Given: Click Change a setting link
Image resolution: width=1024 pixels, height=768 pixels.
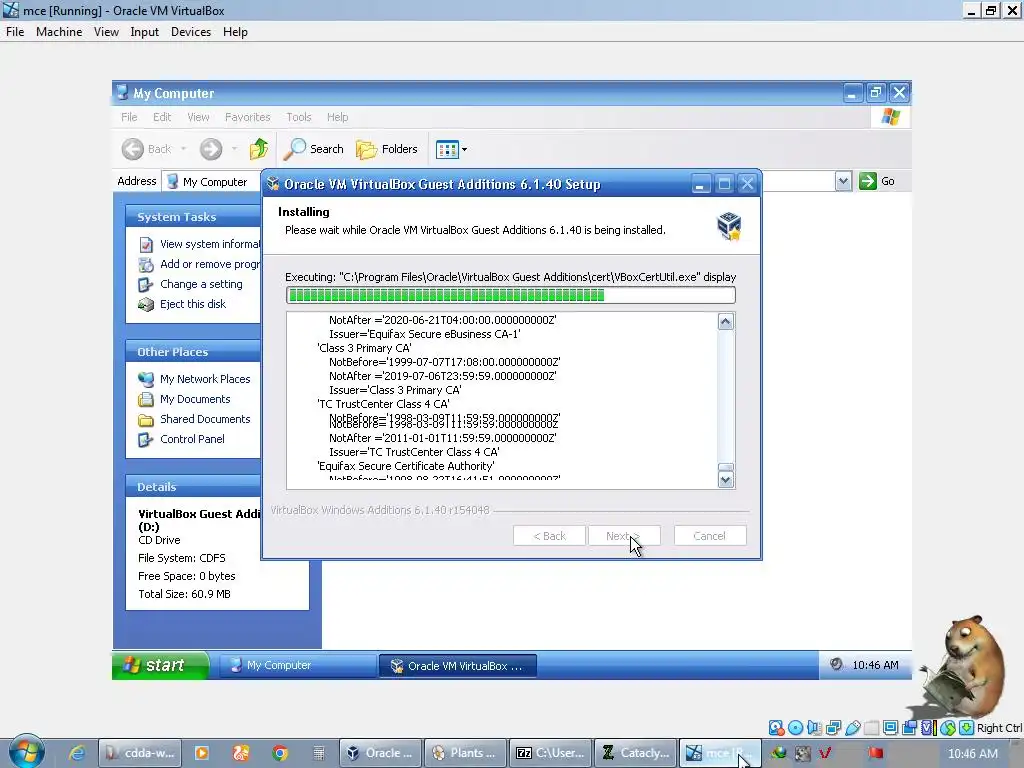Looking at the screenshot, I should (201, 284).
